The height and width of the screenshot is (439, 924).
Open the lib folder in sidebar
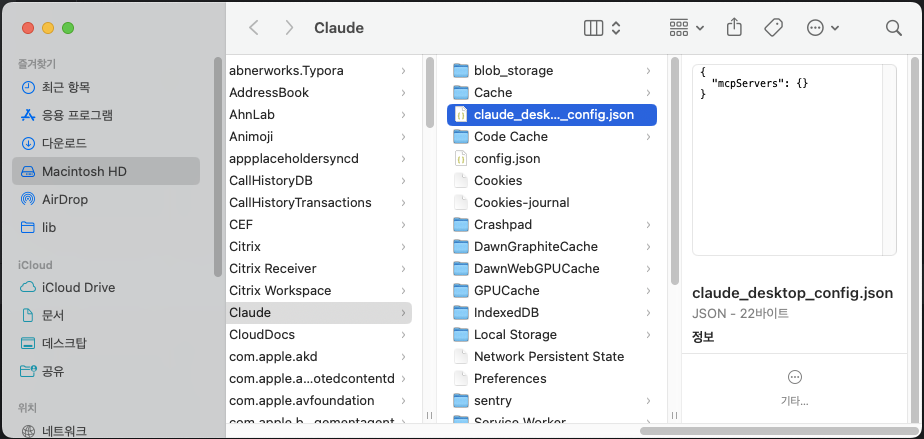tap(106, 227)
